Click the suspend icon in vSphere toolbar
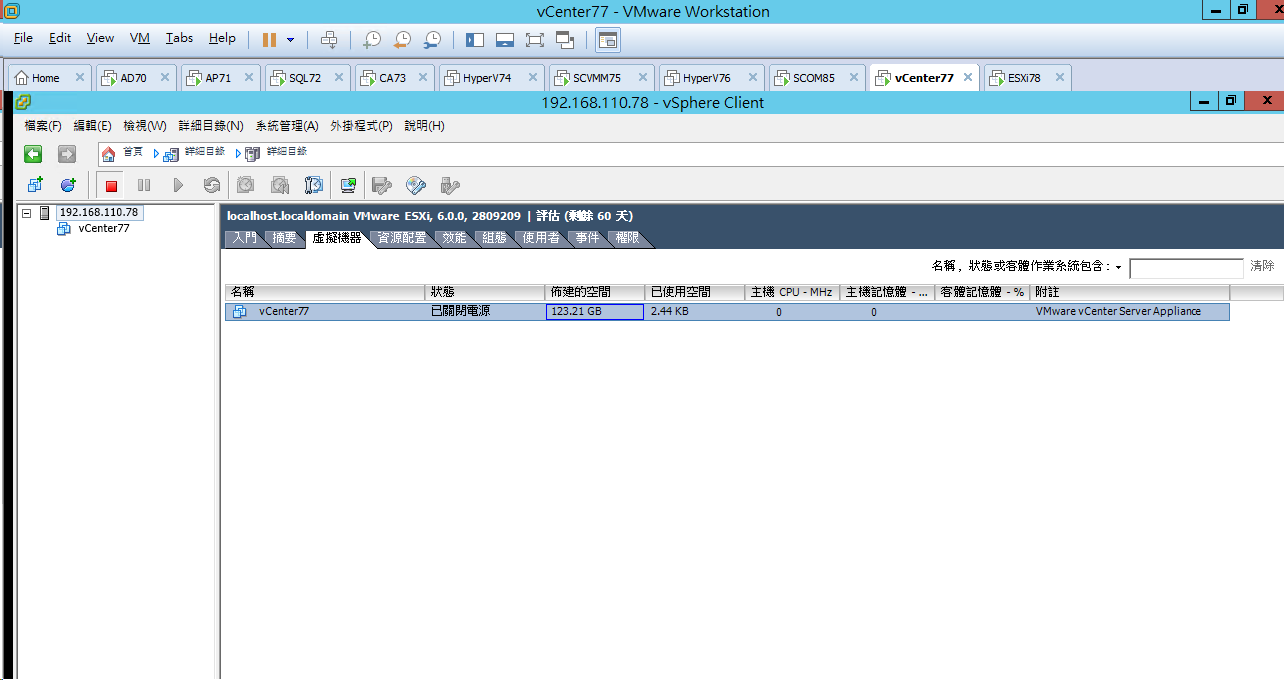The image size is (1284, 680). click(x=144, y=185)
